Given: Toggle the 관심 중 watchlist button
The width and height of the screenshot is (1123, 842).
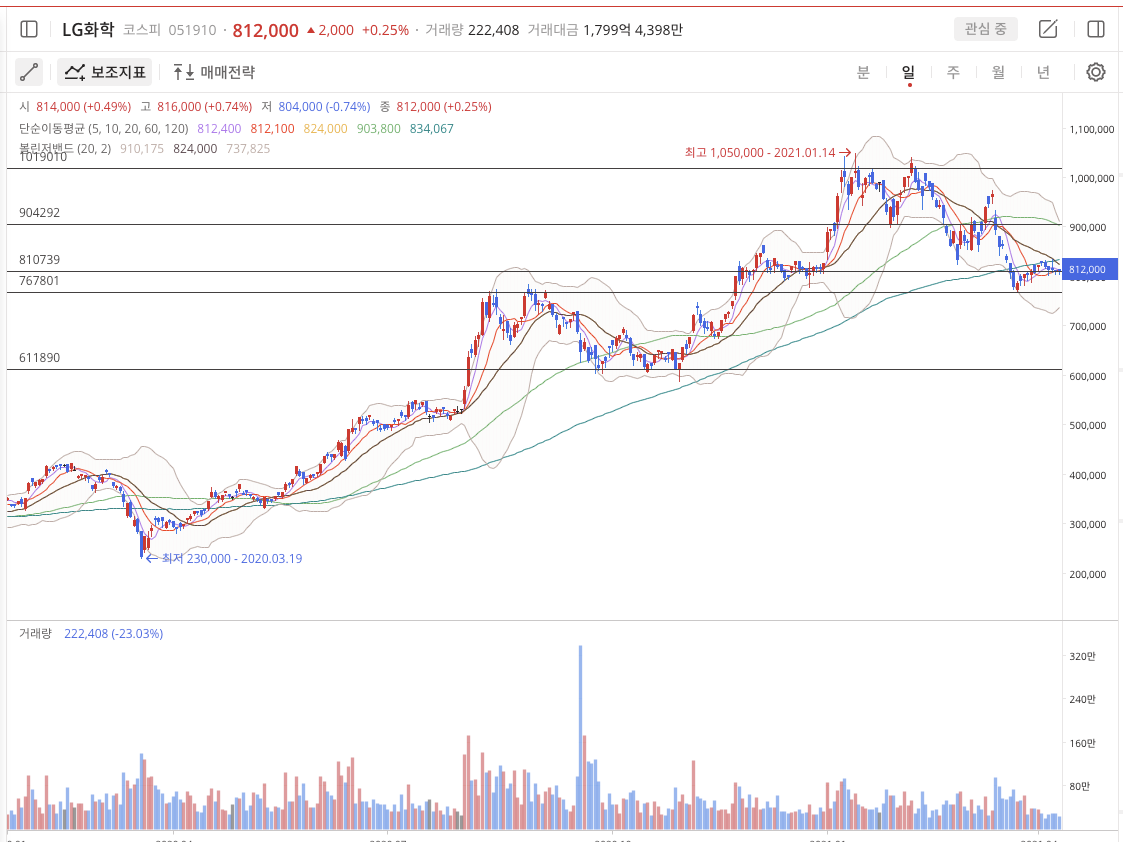Looking at the screenshot, I should 985,29.
